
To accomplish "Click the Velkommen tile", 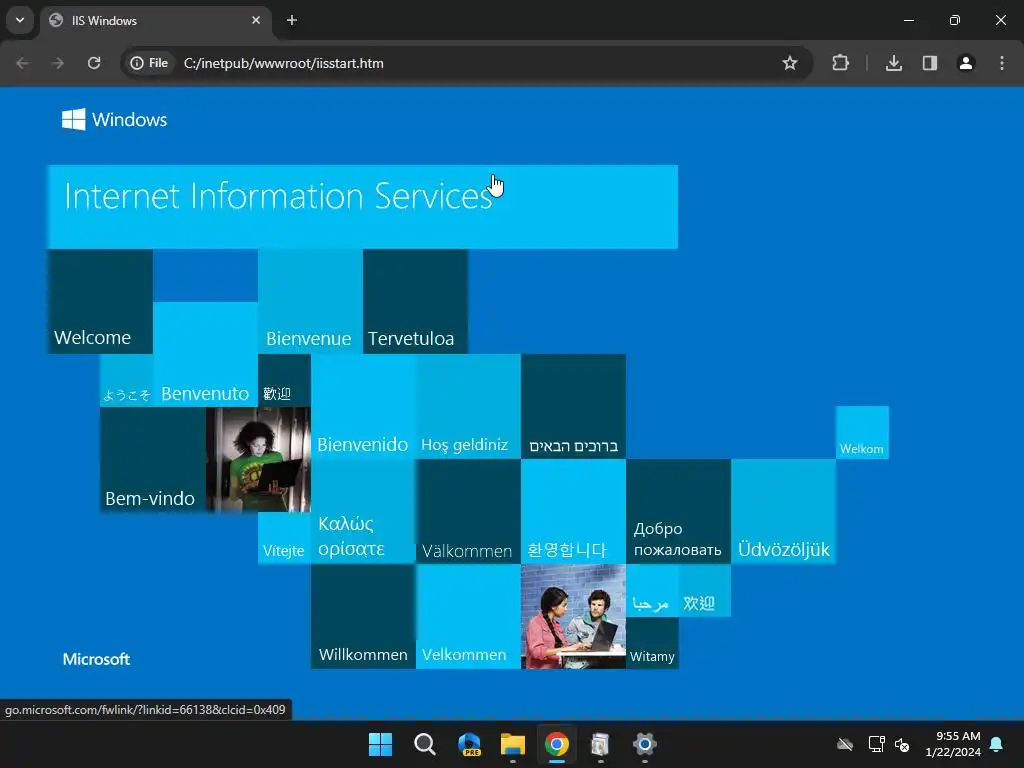I will click(468, 616).
